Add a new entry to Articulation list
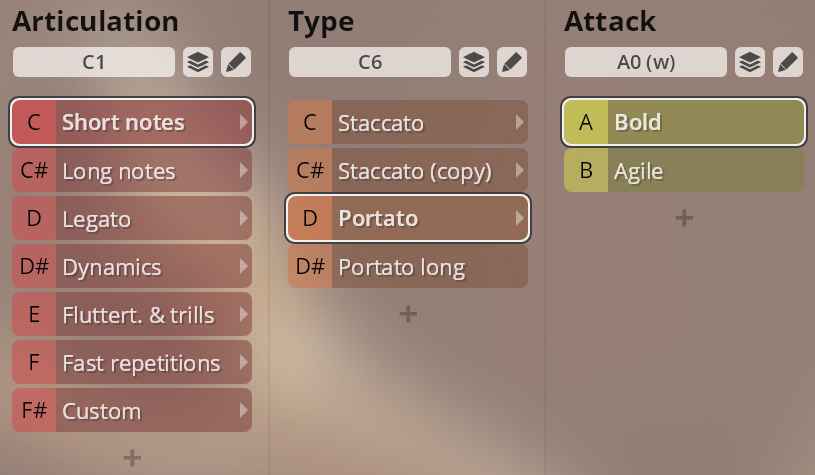 (132, 457)
